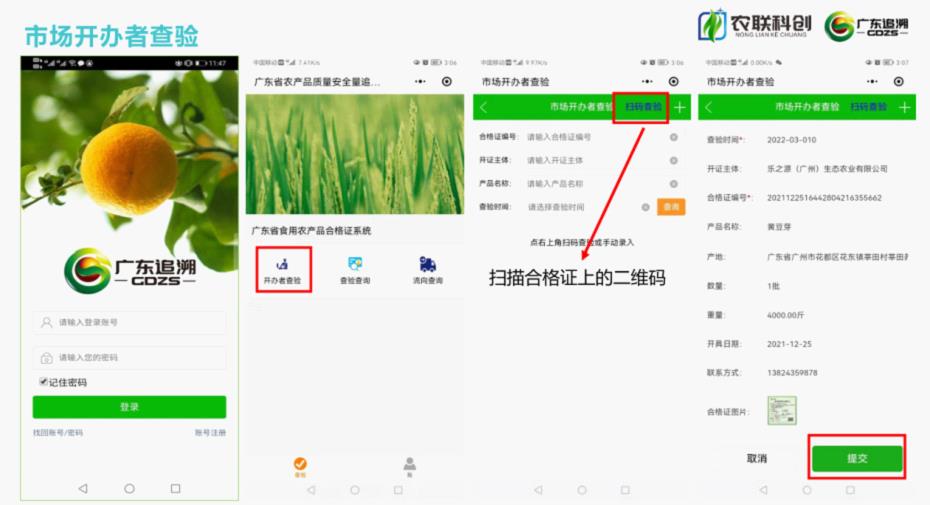
Task: Switch to the 我 profile tab
Action: click(409, 467)
